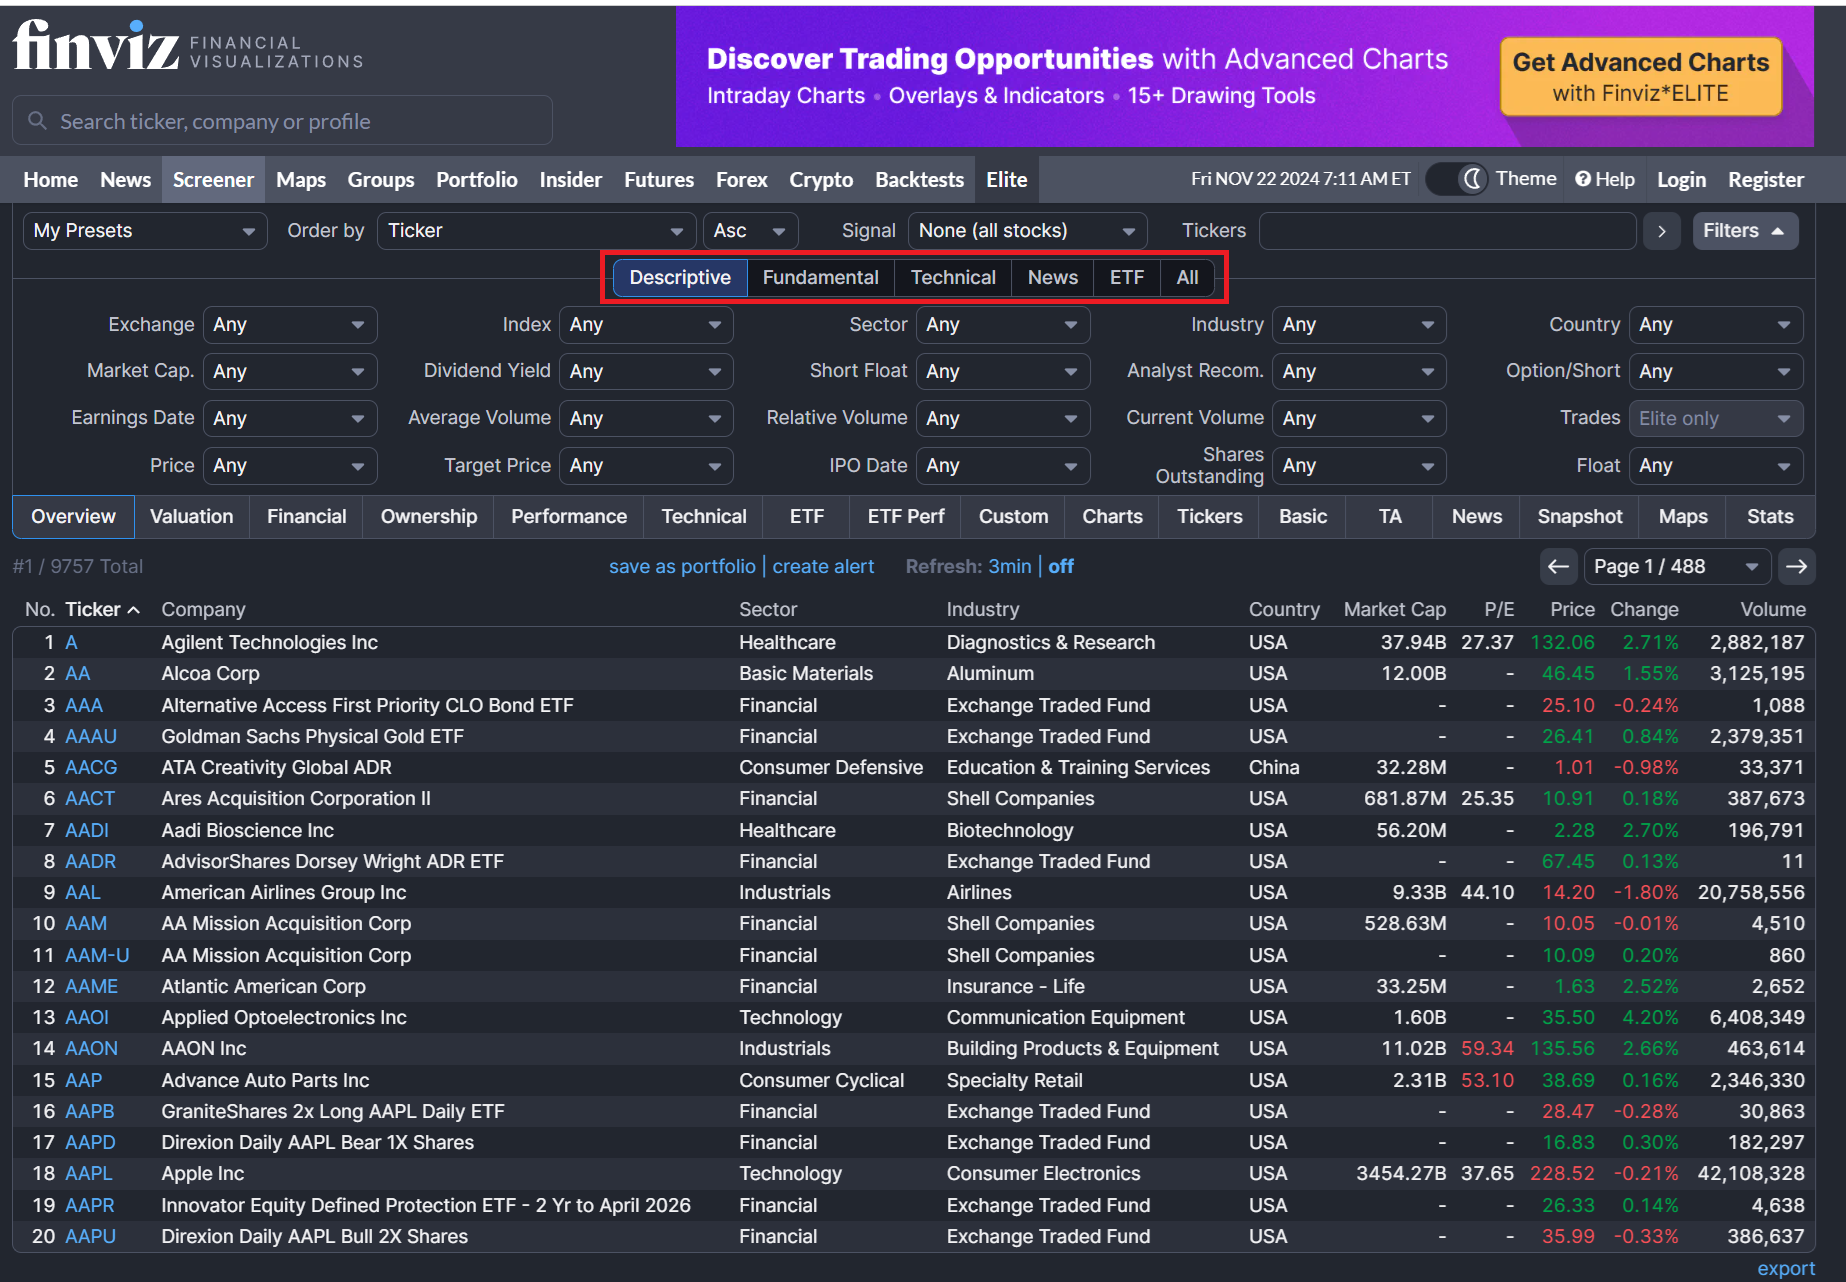Click the Register link

(1766, 180)
